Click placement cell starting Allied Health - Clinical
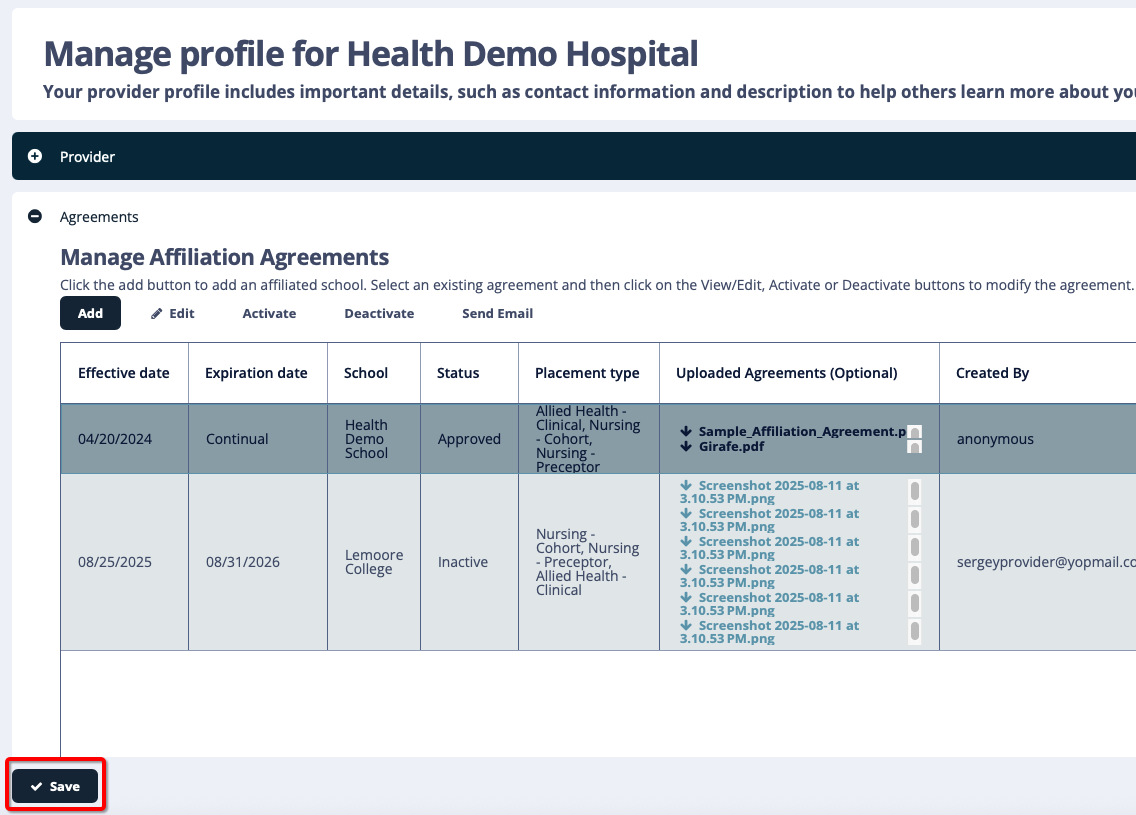1136x815 pixels. coord(589,439)
